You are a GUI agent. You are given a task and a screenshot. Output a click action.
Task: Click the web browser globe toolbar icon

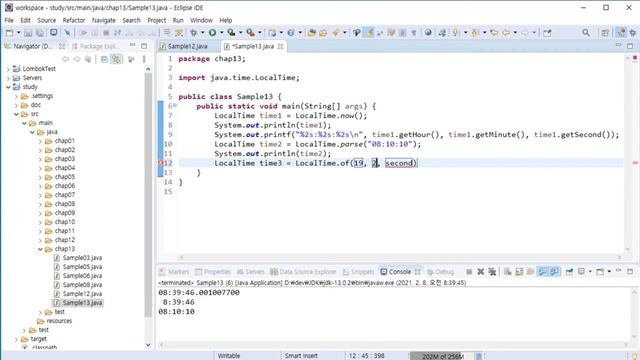point(428,33)
